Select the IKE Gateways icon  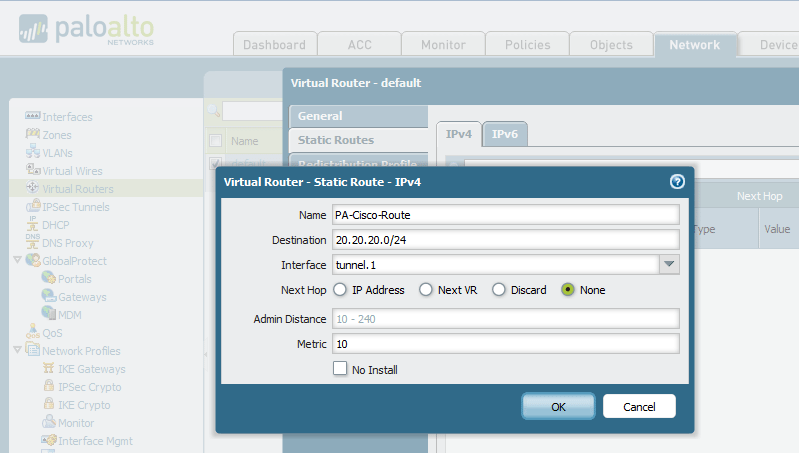[x=48, y=369]
